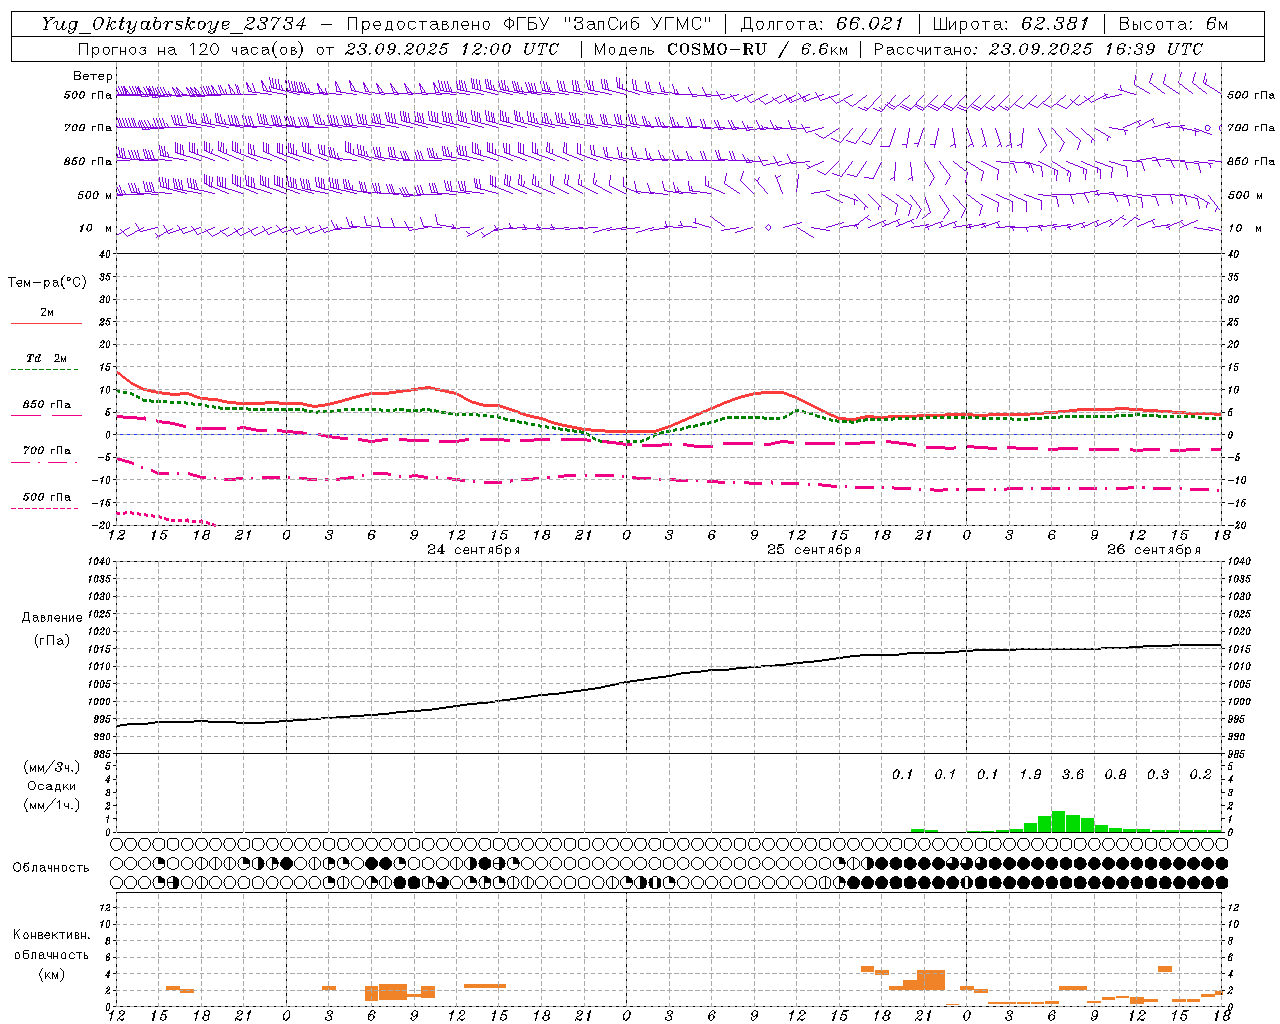Select the 24 сентября date label
Screen dimensions: 1280x1024
point(473,550)
